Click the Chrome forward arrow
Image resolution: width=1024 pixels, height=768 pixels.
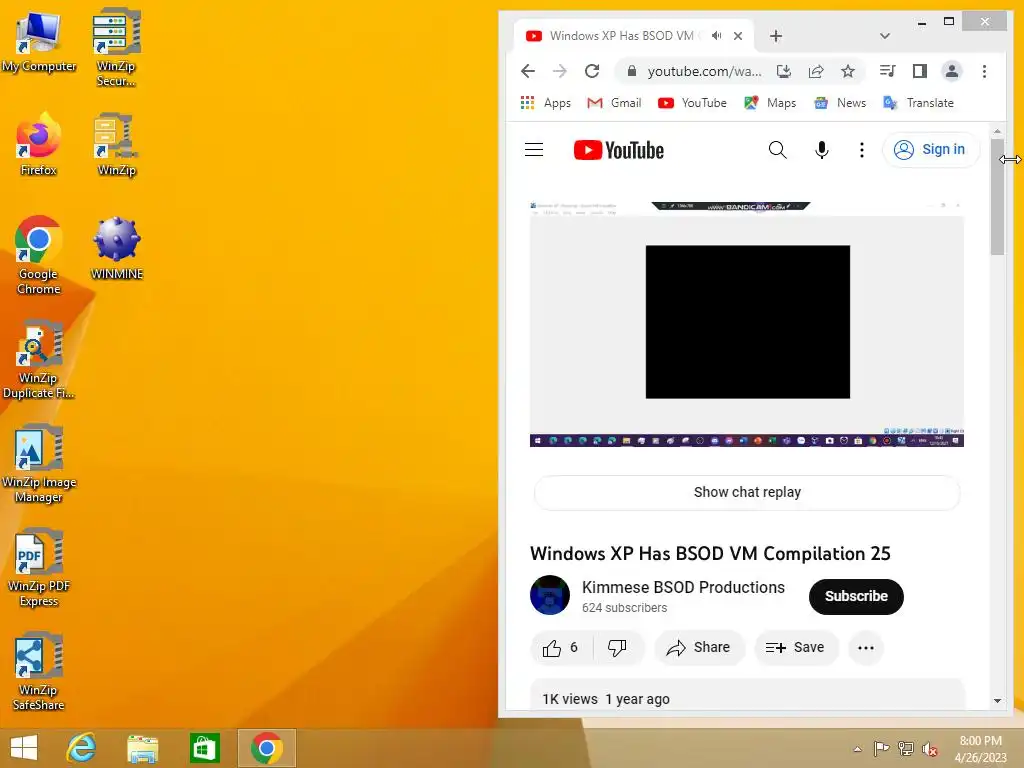point(560,71)
